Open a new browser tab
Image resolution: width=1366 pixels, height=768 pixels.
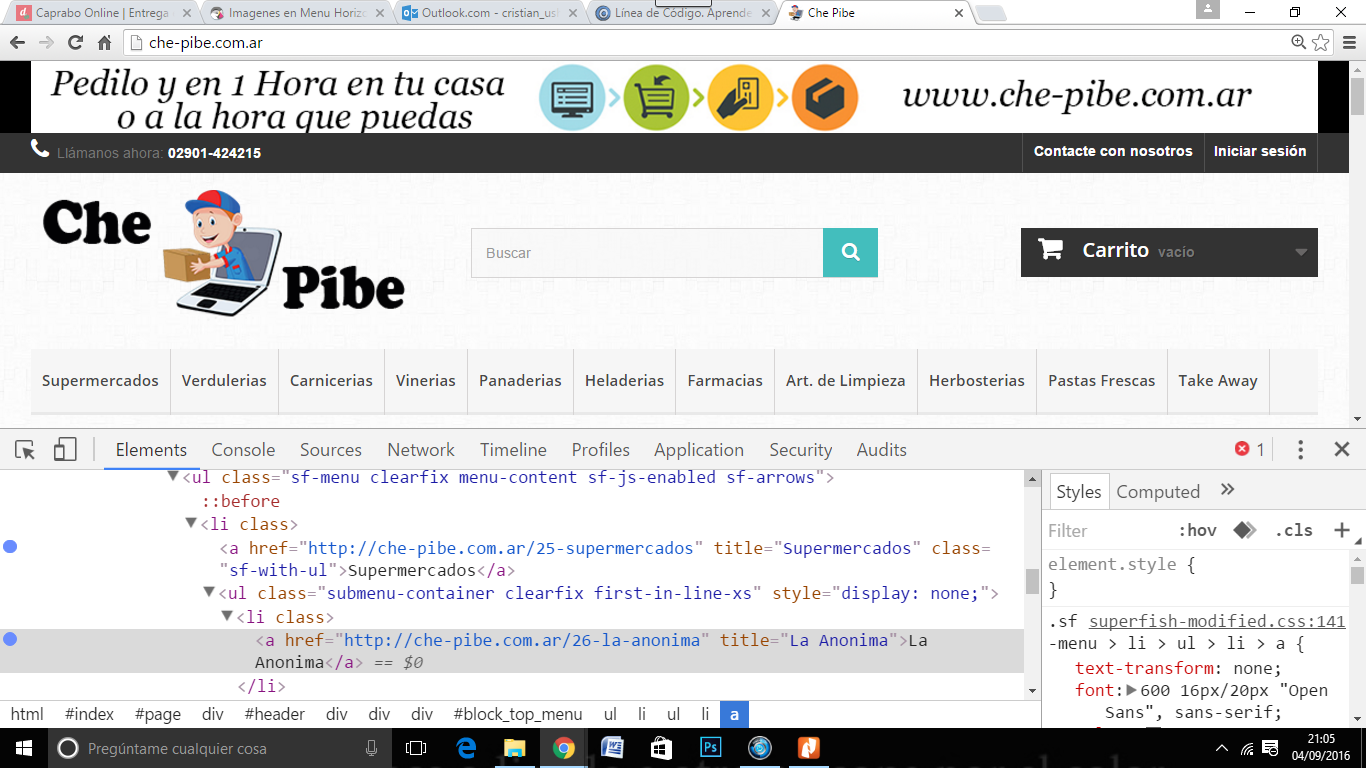coord(990,14)
